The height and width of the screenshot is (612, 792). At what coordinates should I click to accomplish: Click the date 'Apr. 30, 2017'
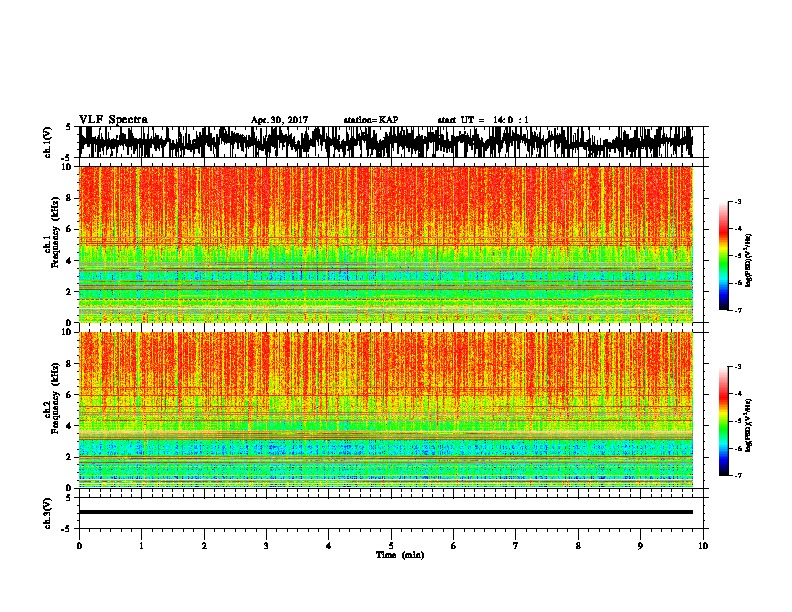[279, 120]
